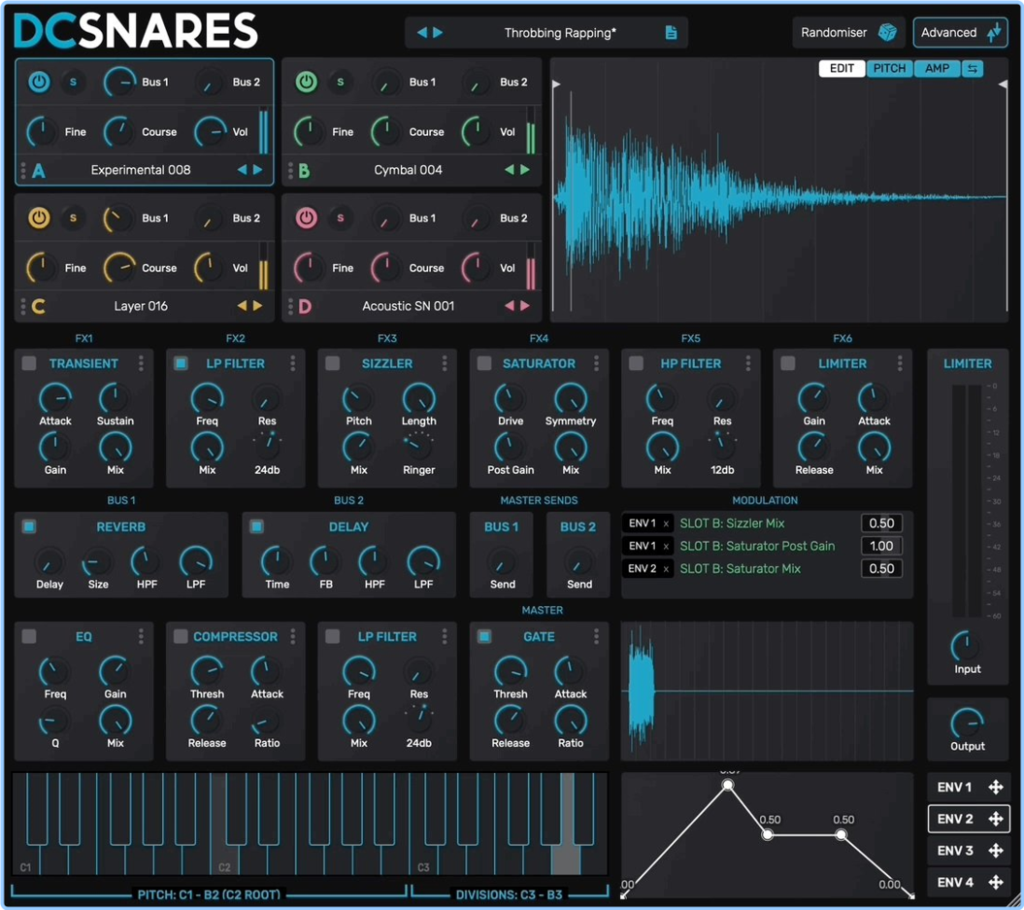This screenshot has height=910, width=1024.
Task: Select the ENV 4 envelope
Action: [x=955, y=883]
